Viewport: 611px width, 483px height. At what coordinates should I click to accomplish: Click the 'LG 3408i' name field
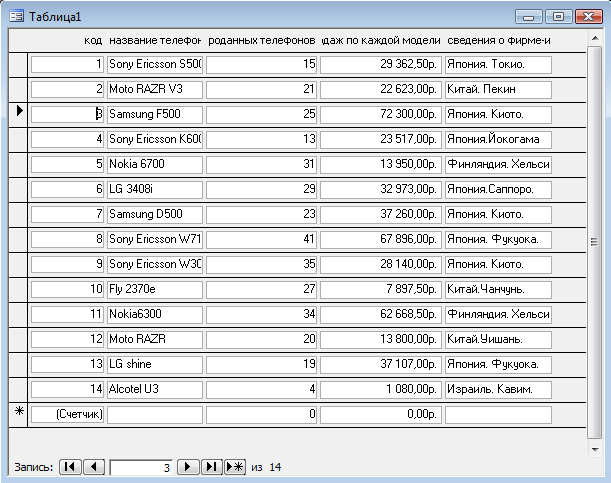[x=155, y=189]
